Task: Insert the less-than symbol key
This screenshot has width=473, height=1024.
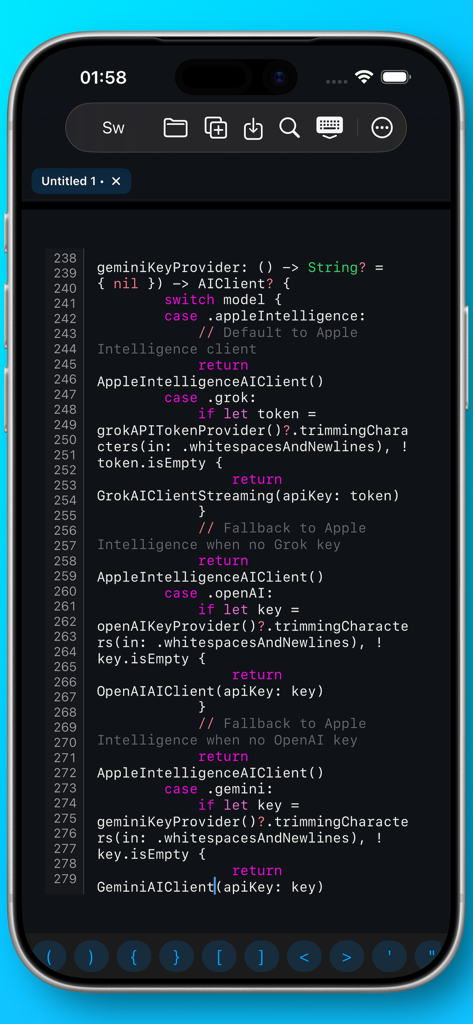Action: point(304,957)
